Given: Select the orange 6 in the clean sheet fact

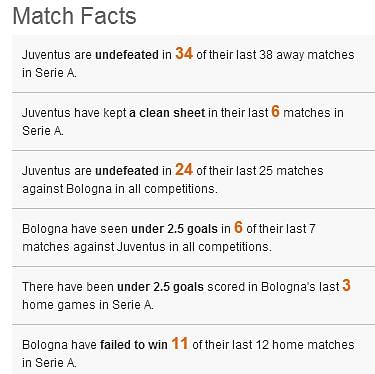Looking at the screenshot, I should [275, 111].
